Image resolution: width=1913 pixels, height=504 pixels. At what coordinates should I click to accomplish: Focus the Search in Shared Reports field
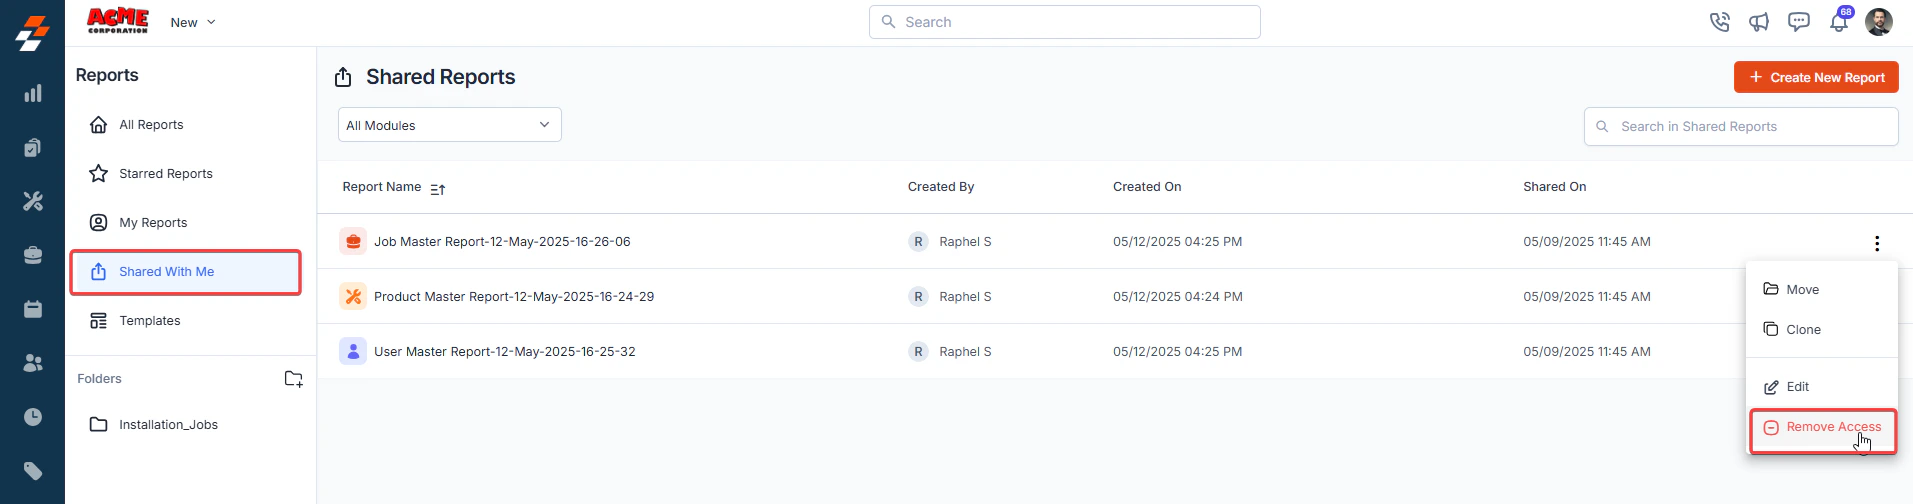(1741, 127)
